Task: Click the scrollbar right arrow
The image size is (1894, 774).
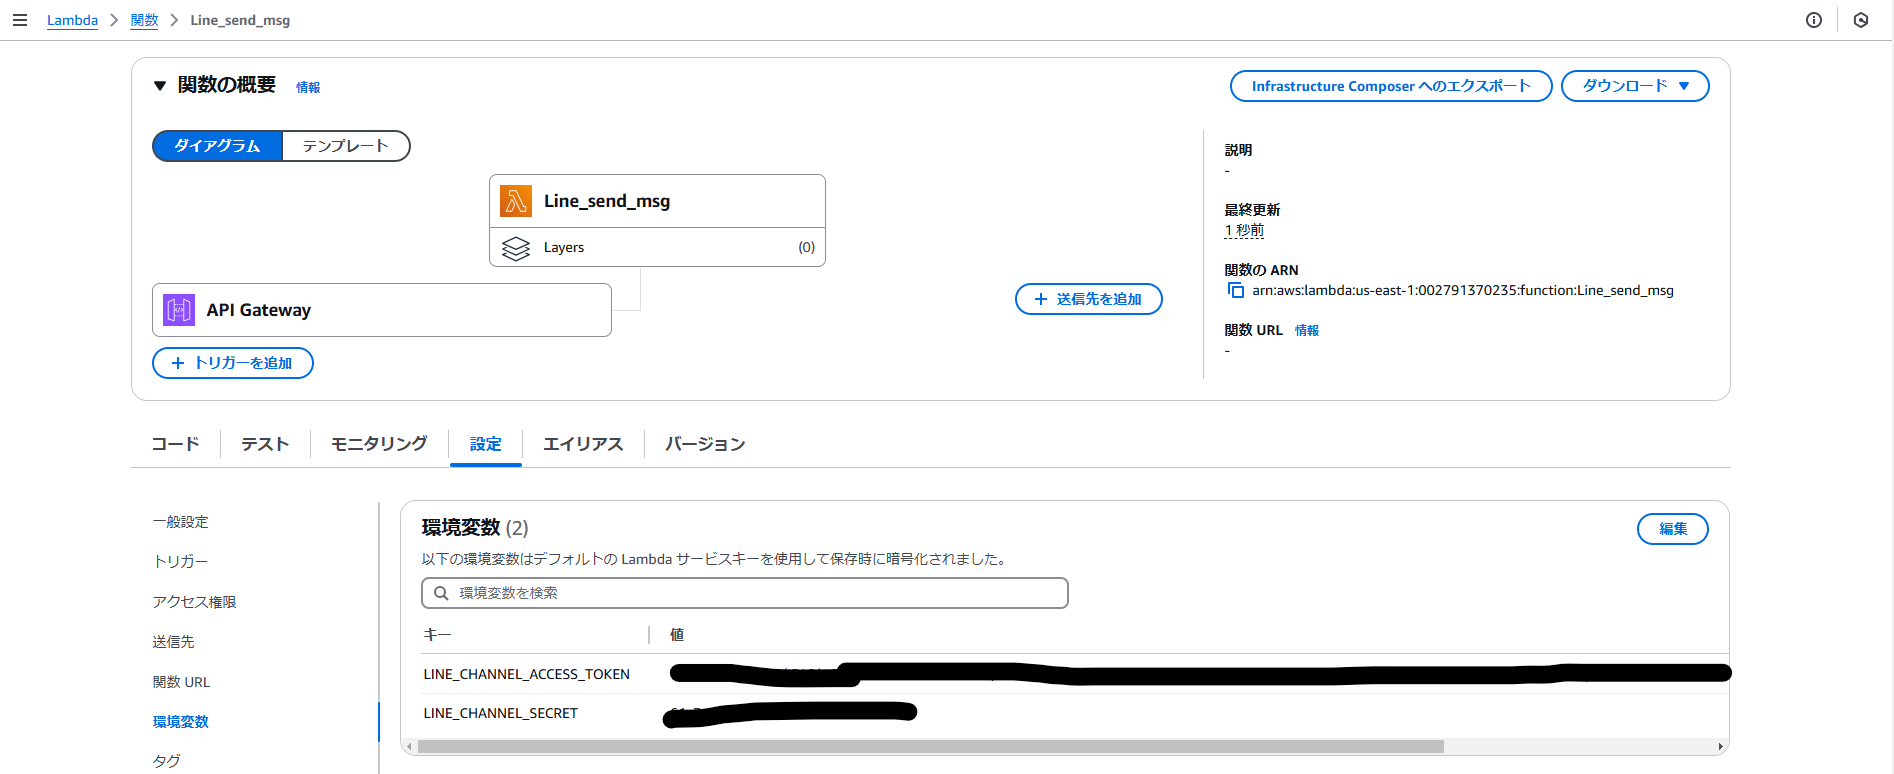Action: click(x=1720, y=747)
